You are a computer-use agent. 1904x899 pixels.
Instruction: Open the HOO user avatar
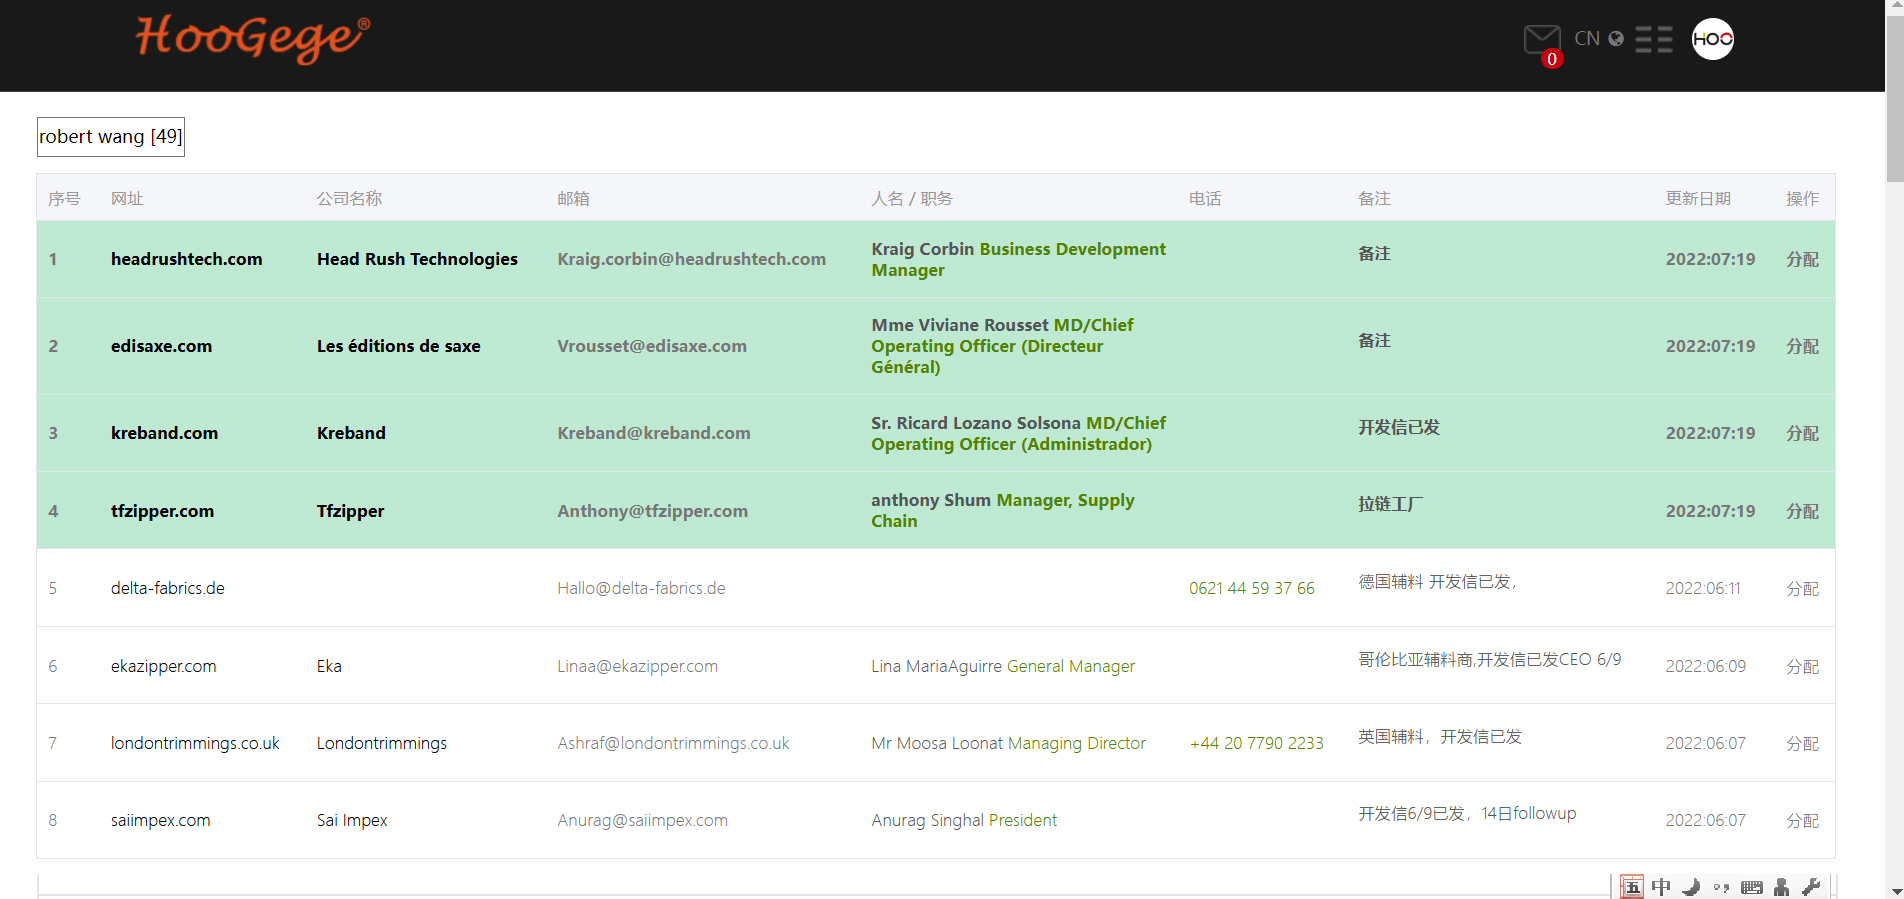click(1712, 39)
